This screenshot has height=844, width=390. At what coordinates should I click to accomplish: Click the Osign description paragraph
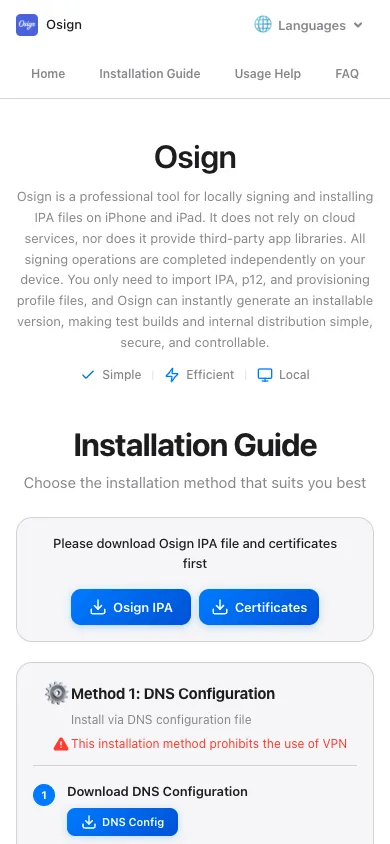click(x=195, y=270)
